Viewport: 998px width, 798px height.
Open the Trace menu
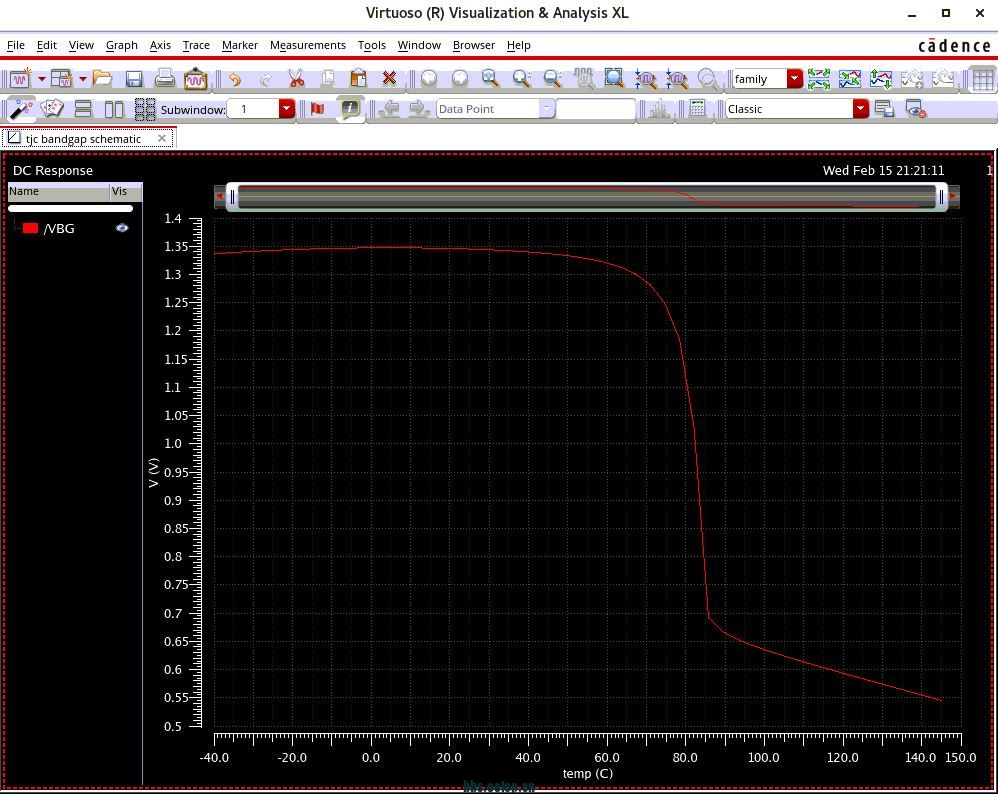point(196,45)
